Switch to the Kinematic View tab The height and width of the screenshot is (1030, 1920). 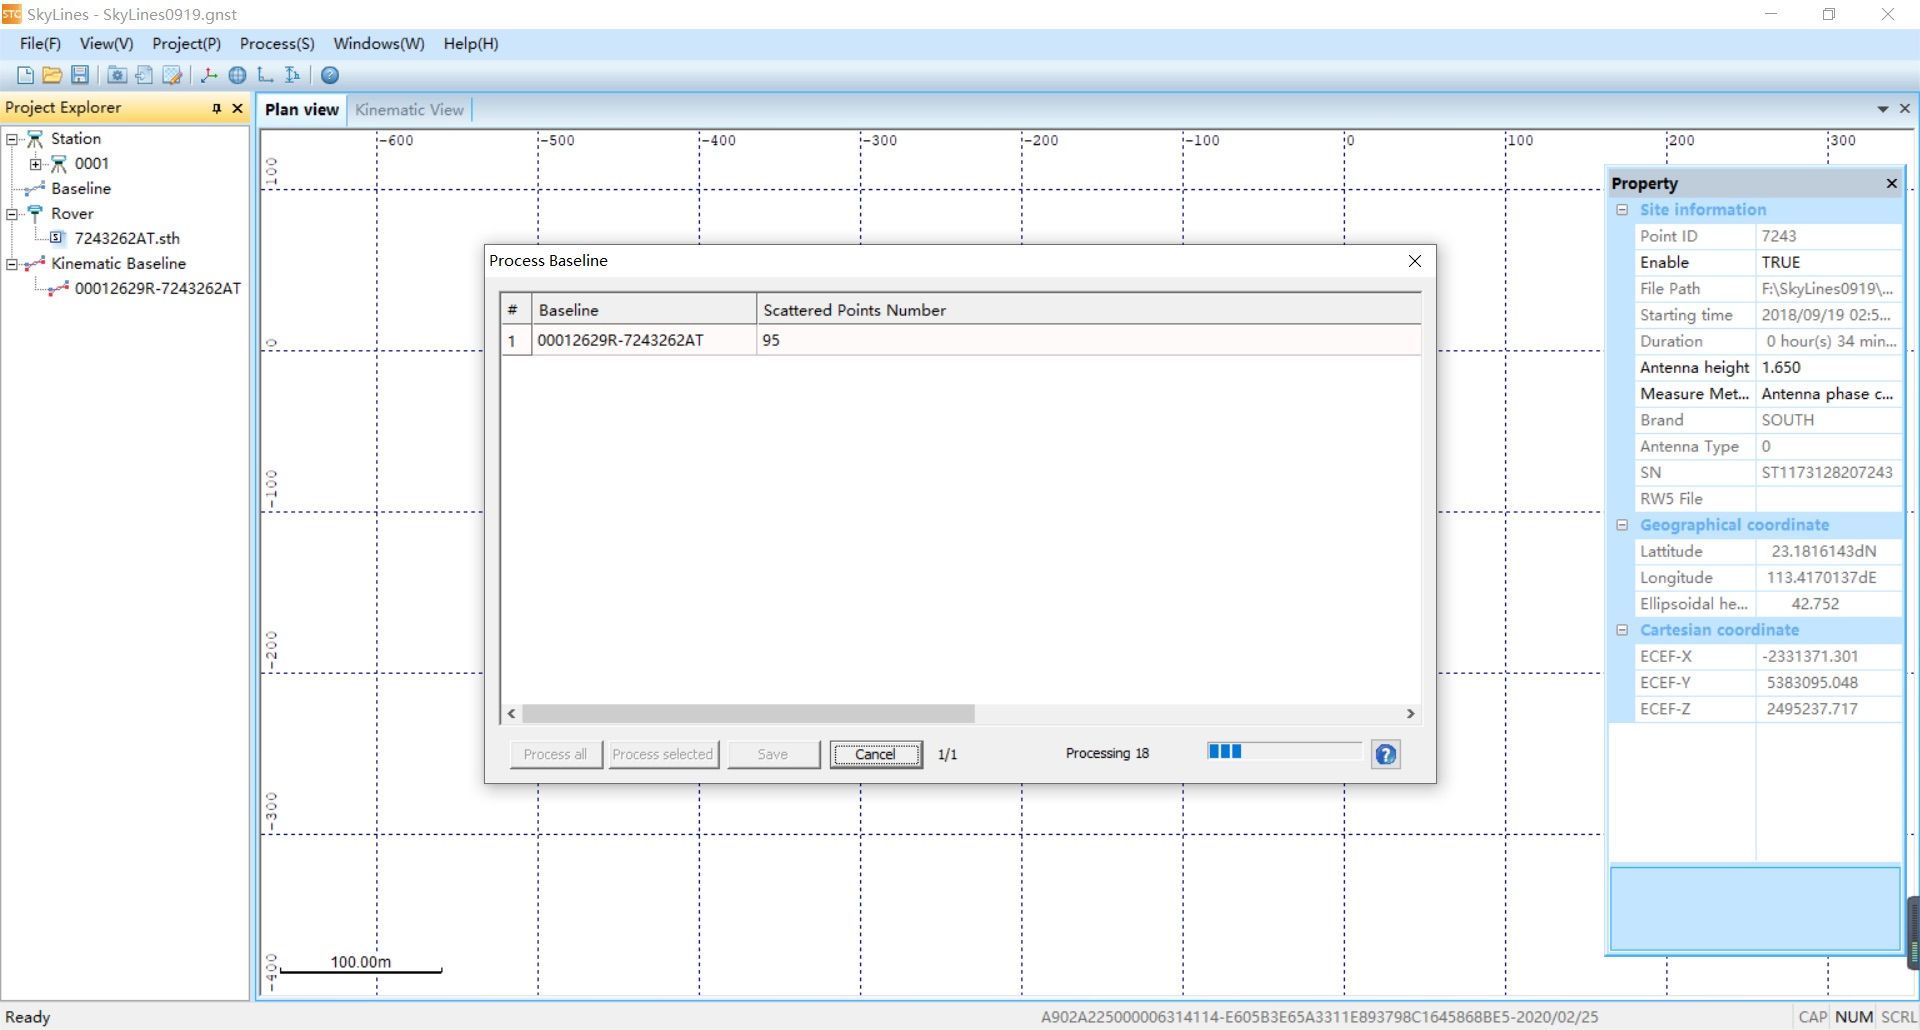coord(409,110)
